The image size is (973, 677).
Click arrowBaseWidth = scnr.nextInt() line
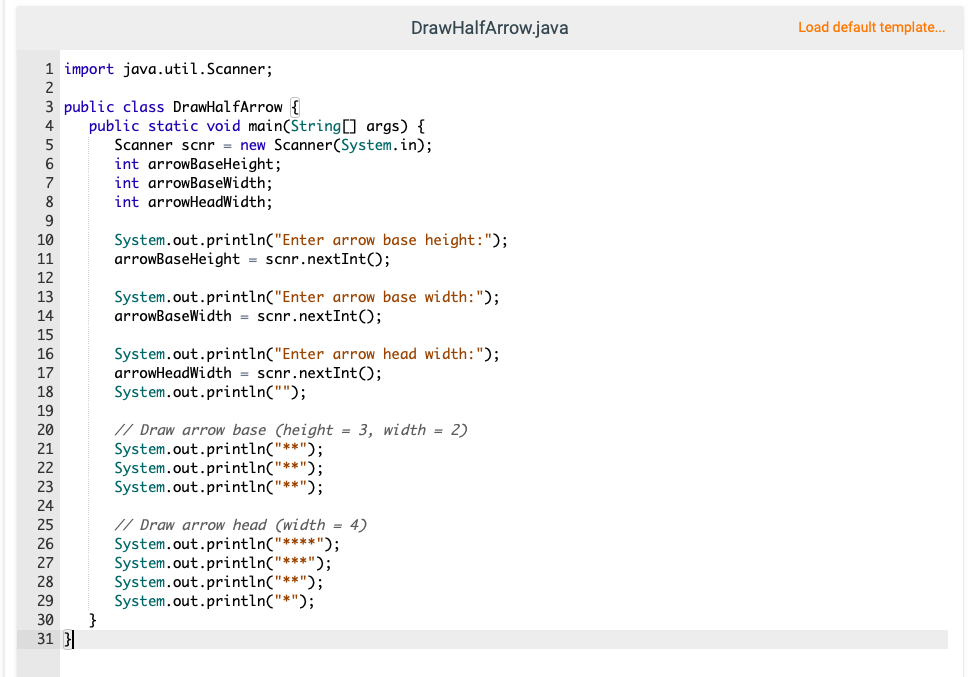248,316
